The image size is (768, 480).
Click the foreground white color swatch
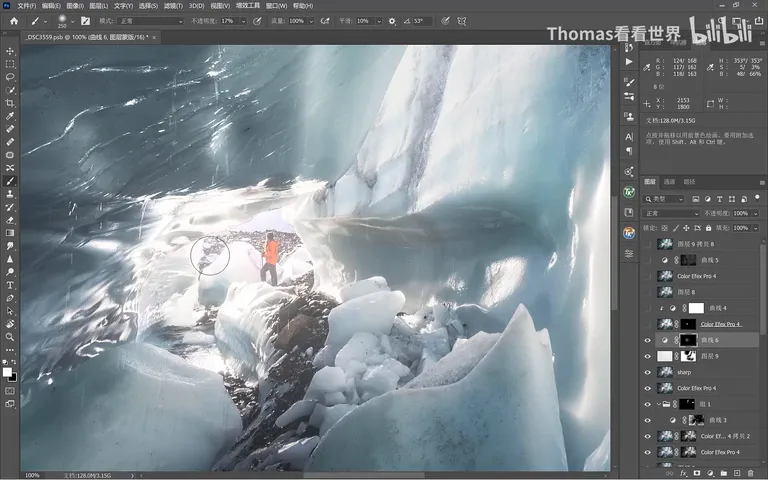[7, 372]
